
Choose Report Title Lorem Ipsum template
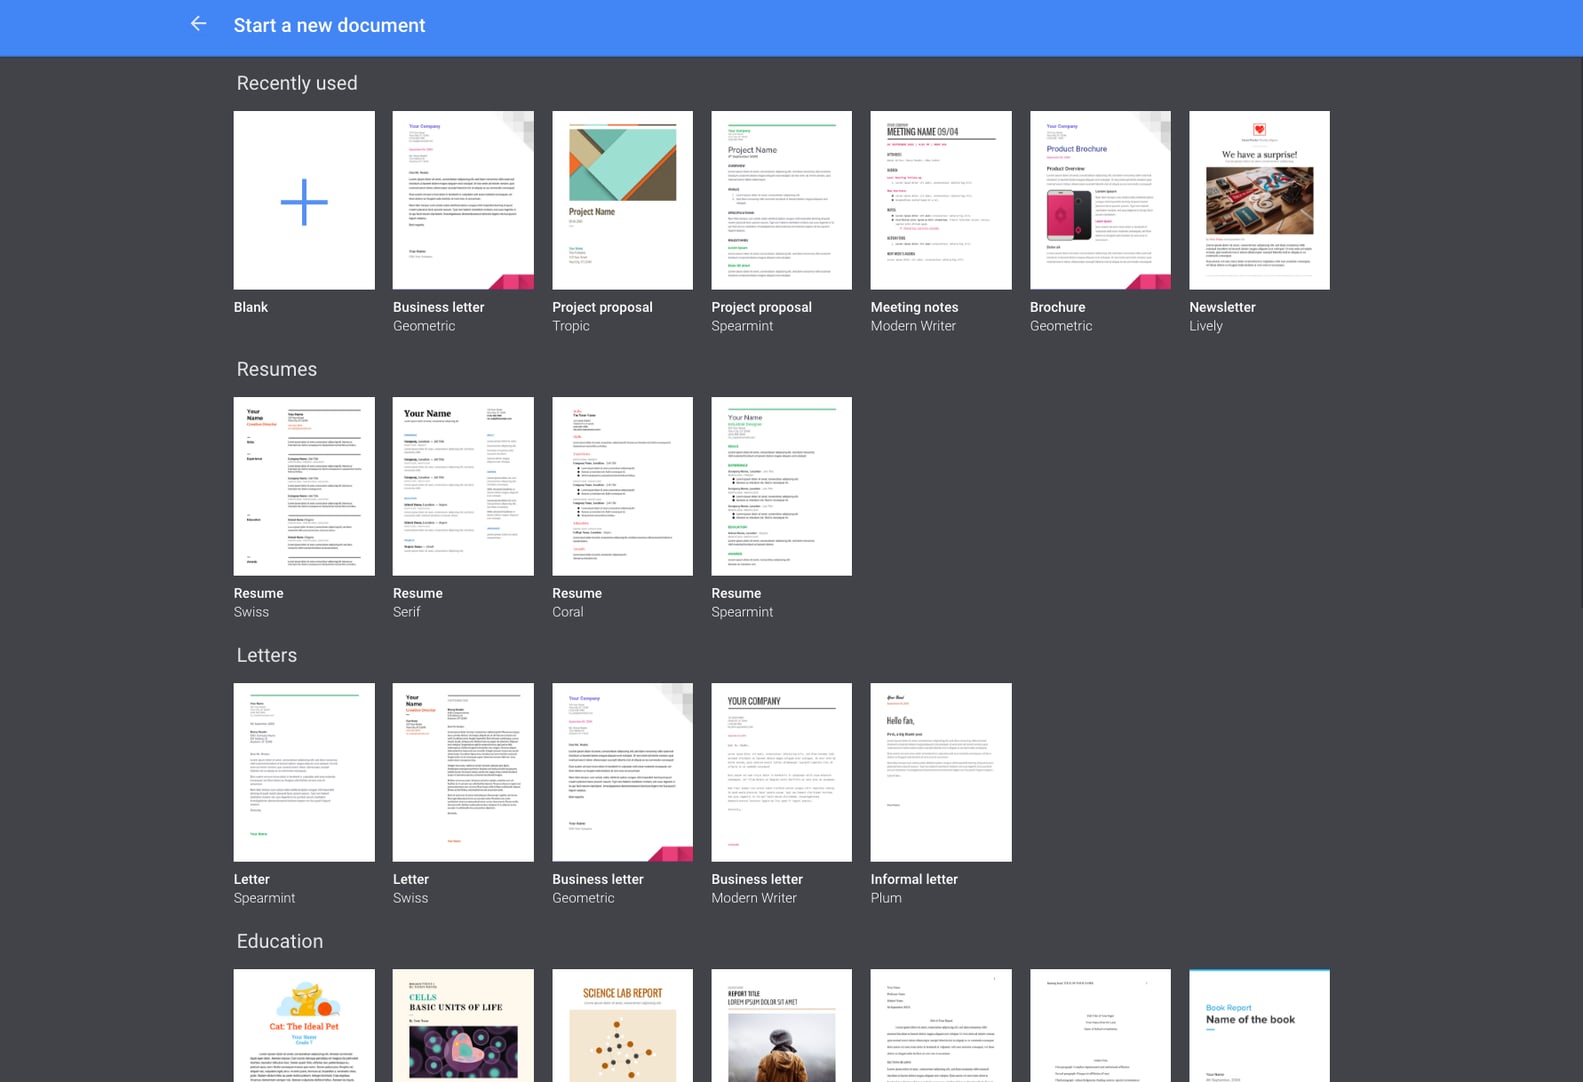coord(781,1025)
